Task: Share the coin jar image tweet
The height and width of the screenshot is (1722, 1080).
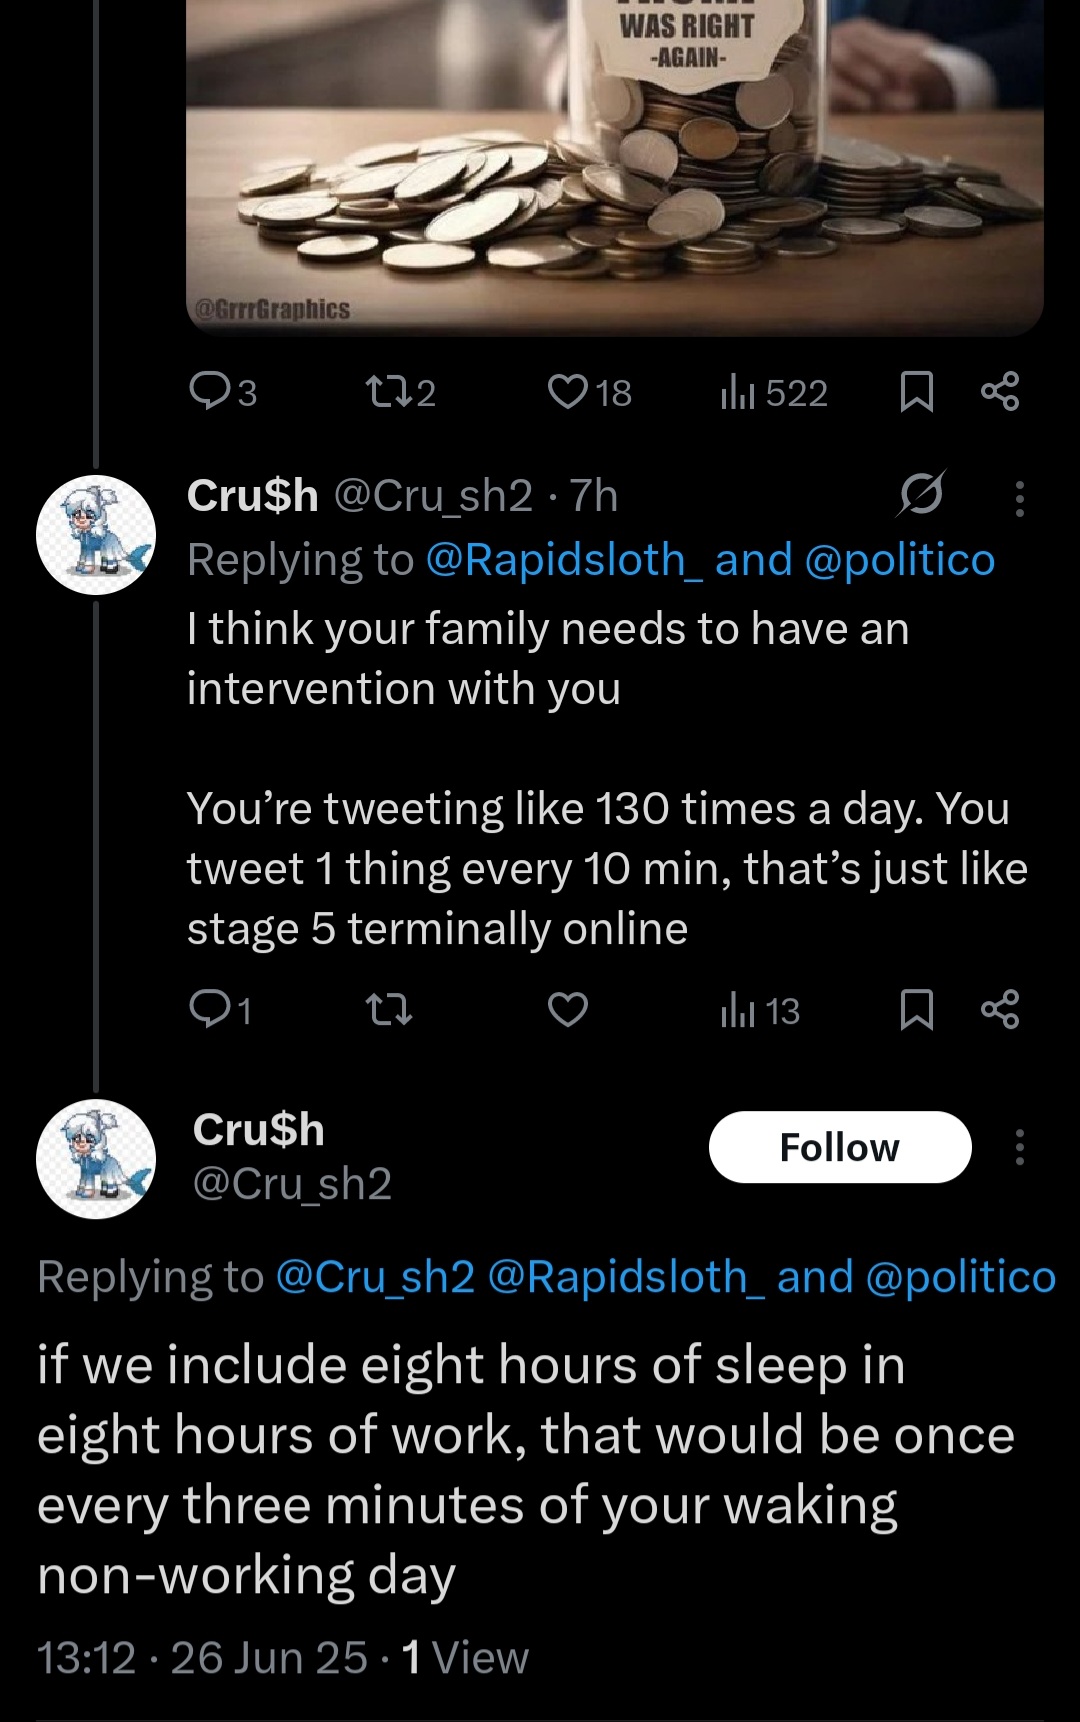Action: (x=1000, y=391)
